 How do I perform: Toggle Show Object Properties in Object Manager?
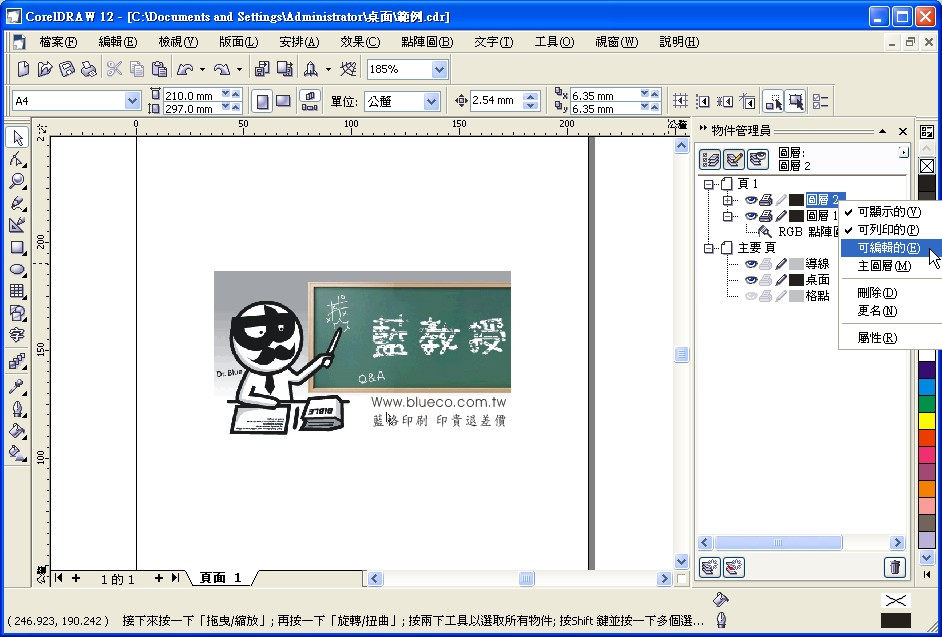[x=711, y=159]
